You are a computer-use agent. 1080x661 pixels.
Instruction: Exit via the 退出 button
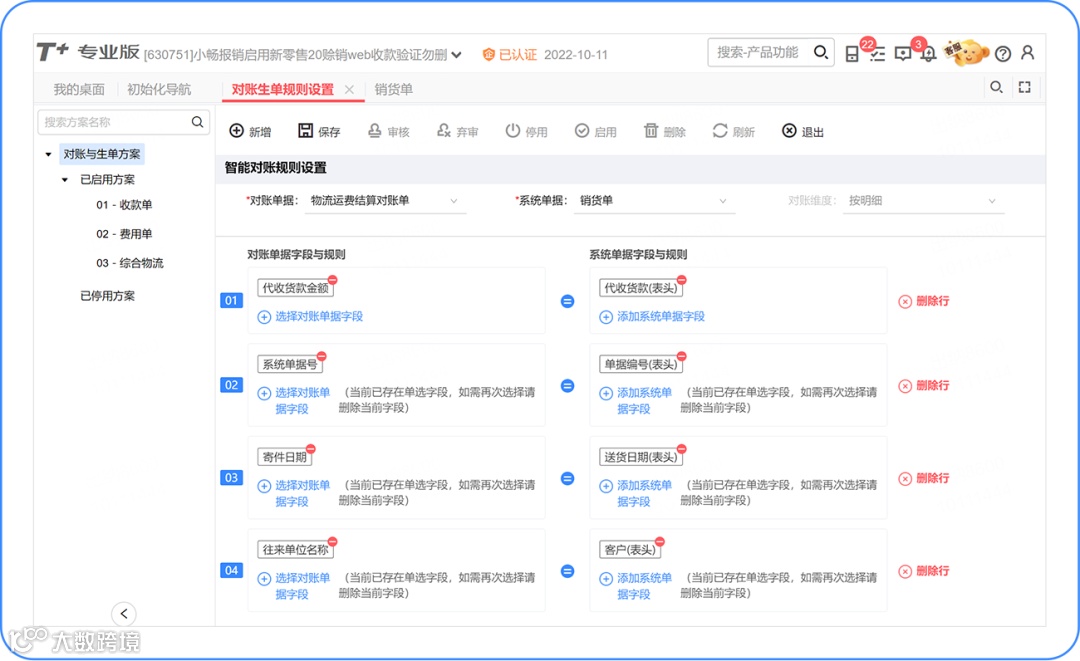point(803,131)
